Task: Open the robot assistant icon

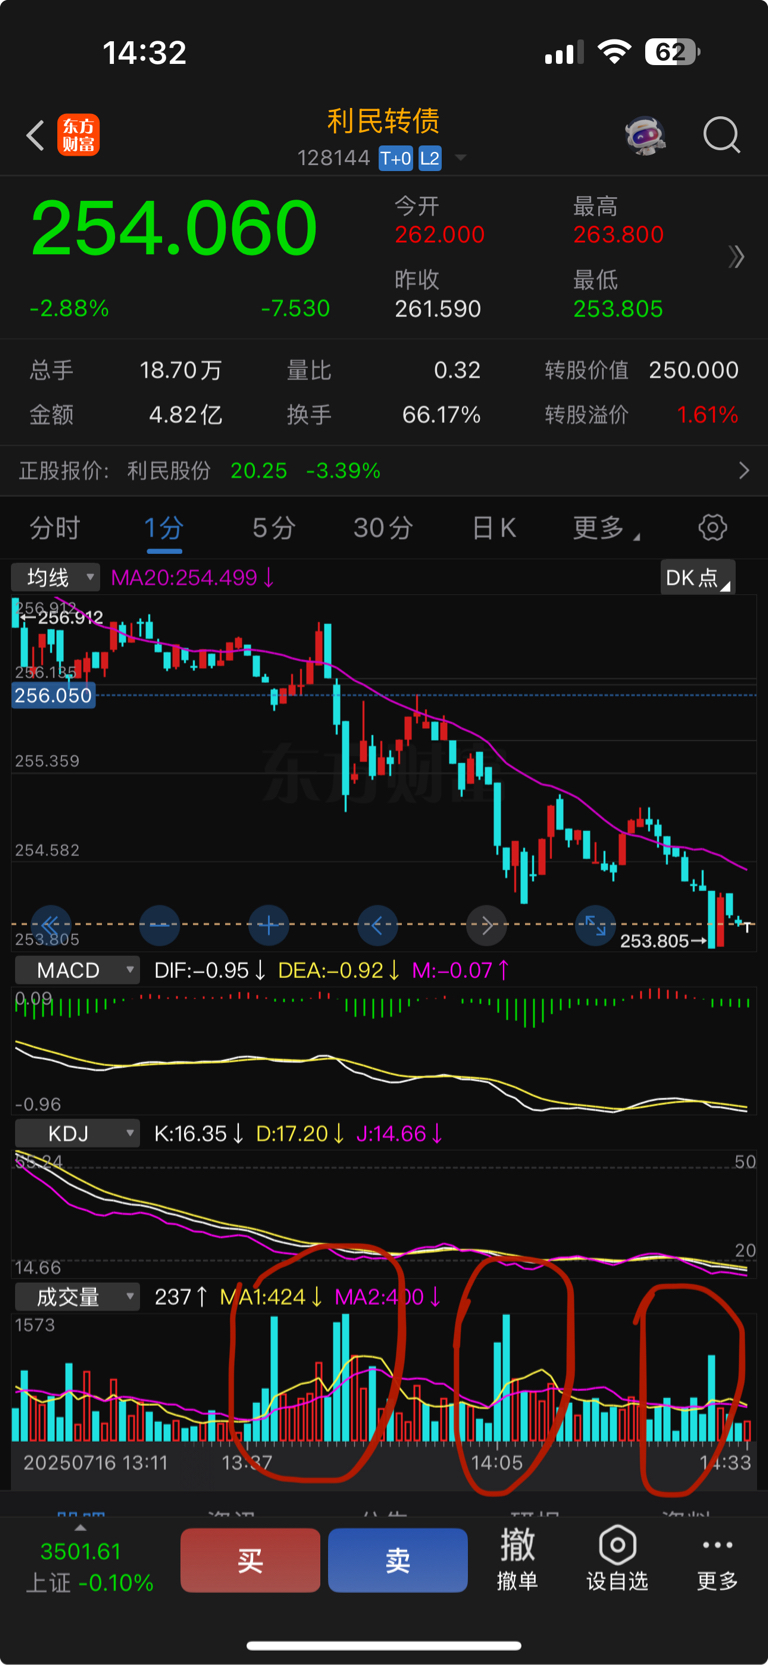Action: 646,135
